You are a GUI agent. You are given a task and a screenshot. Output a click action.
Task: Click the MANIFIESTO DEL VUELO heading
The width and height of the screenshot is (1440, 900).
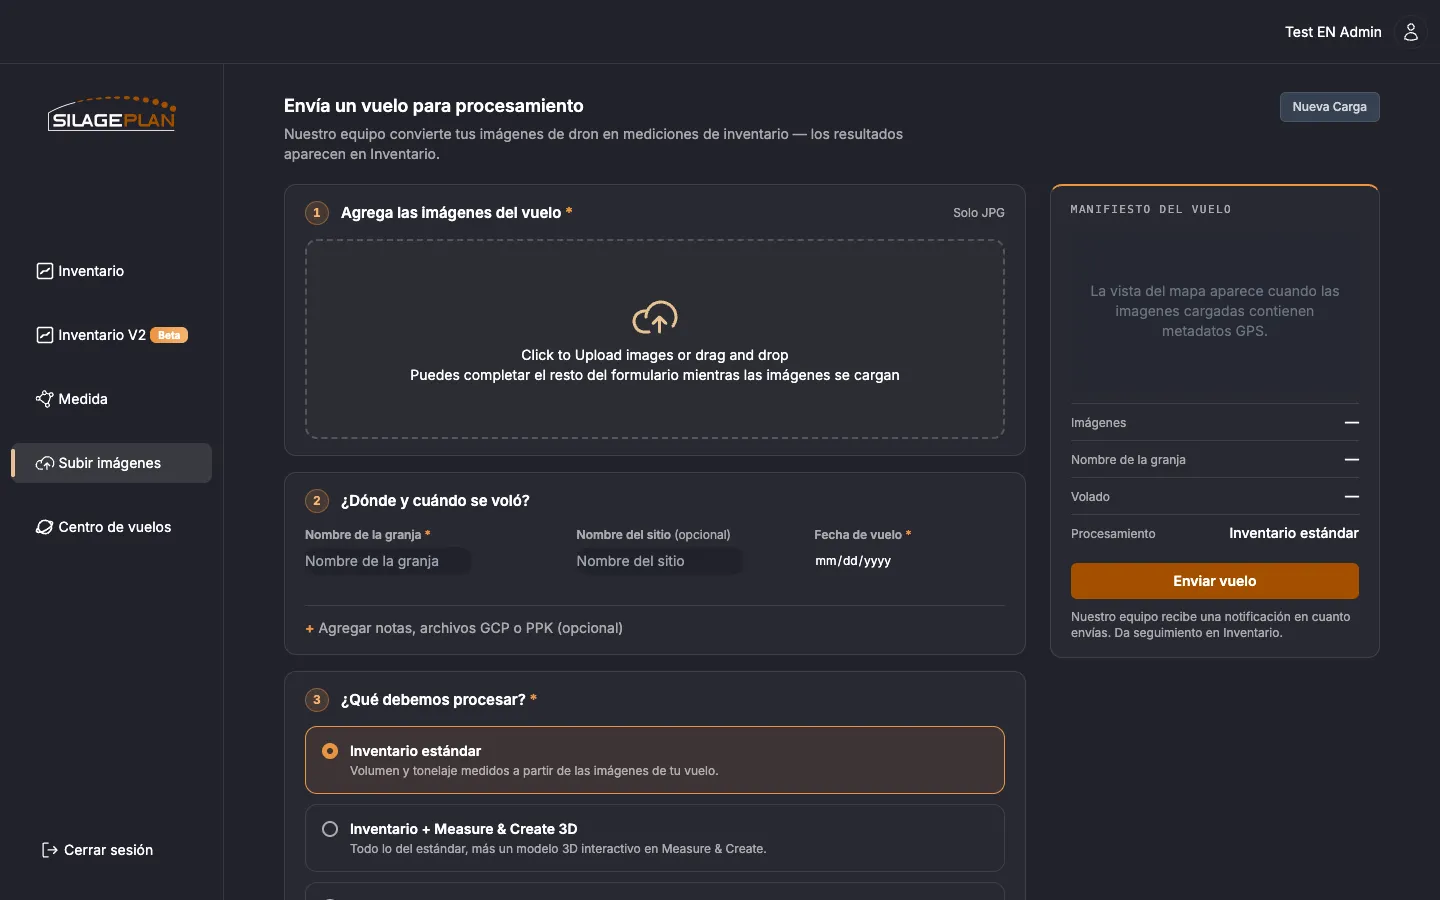tap(1151, 209)
